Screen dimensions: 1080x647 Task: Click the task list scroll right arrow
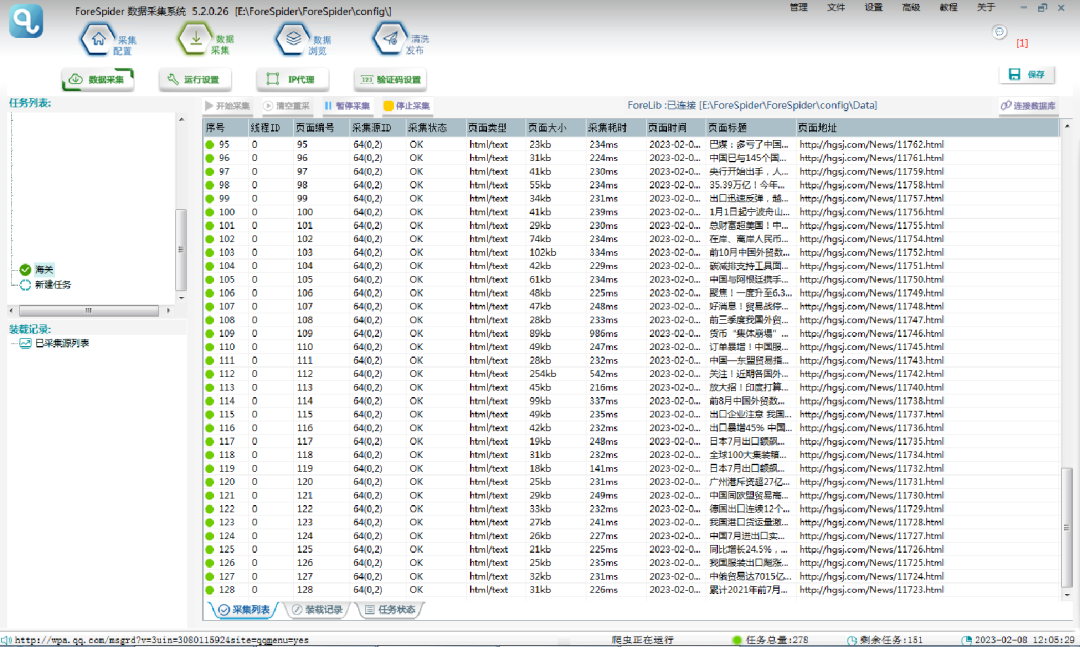pyautogui.click(x=169, y=311)
